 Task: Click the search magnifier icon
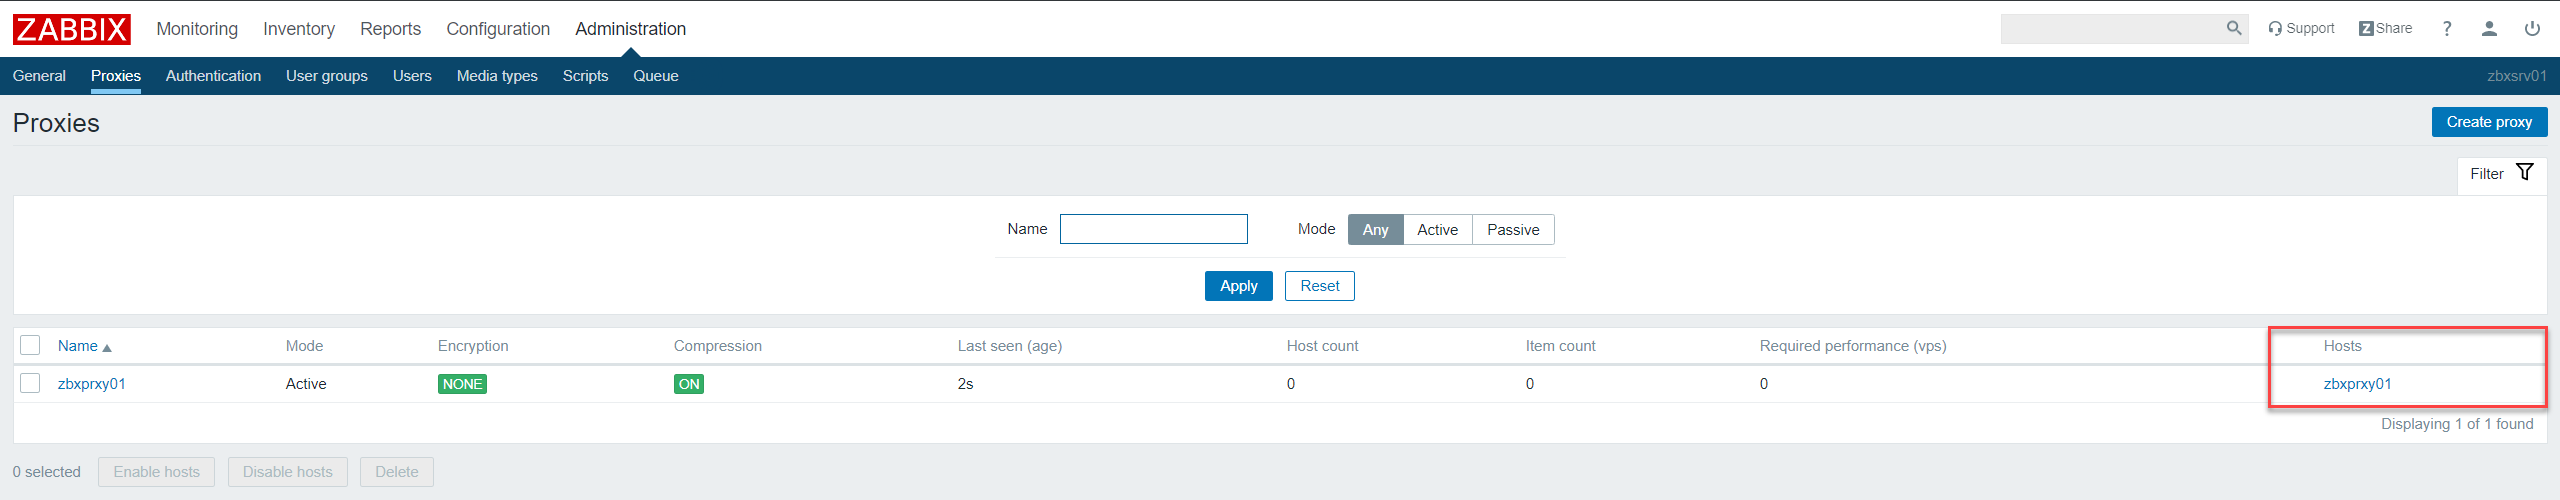(x=2233, y=28)
